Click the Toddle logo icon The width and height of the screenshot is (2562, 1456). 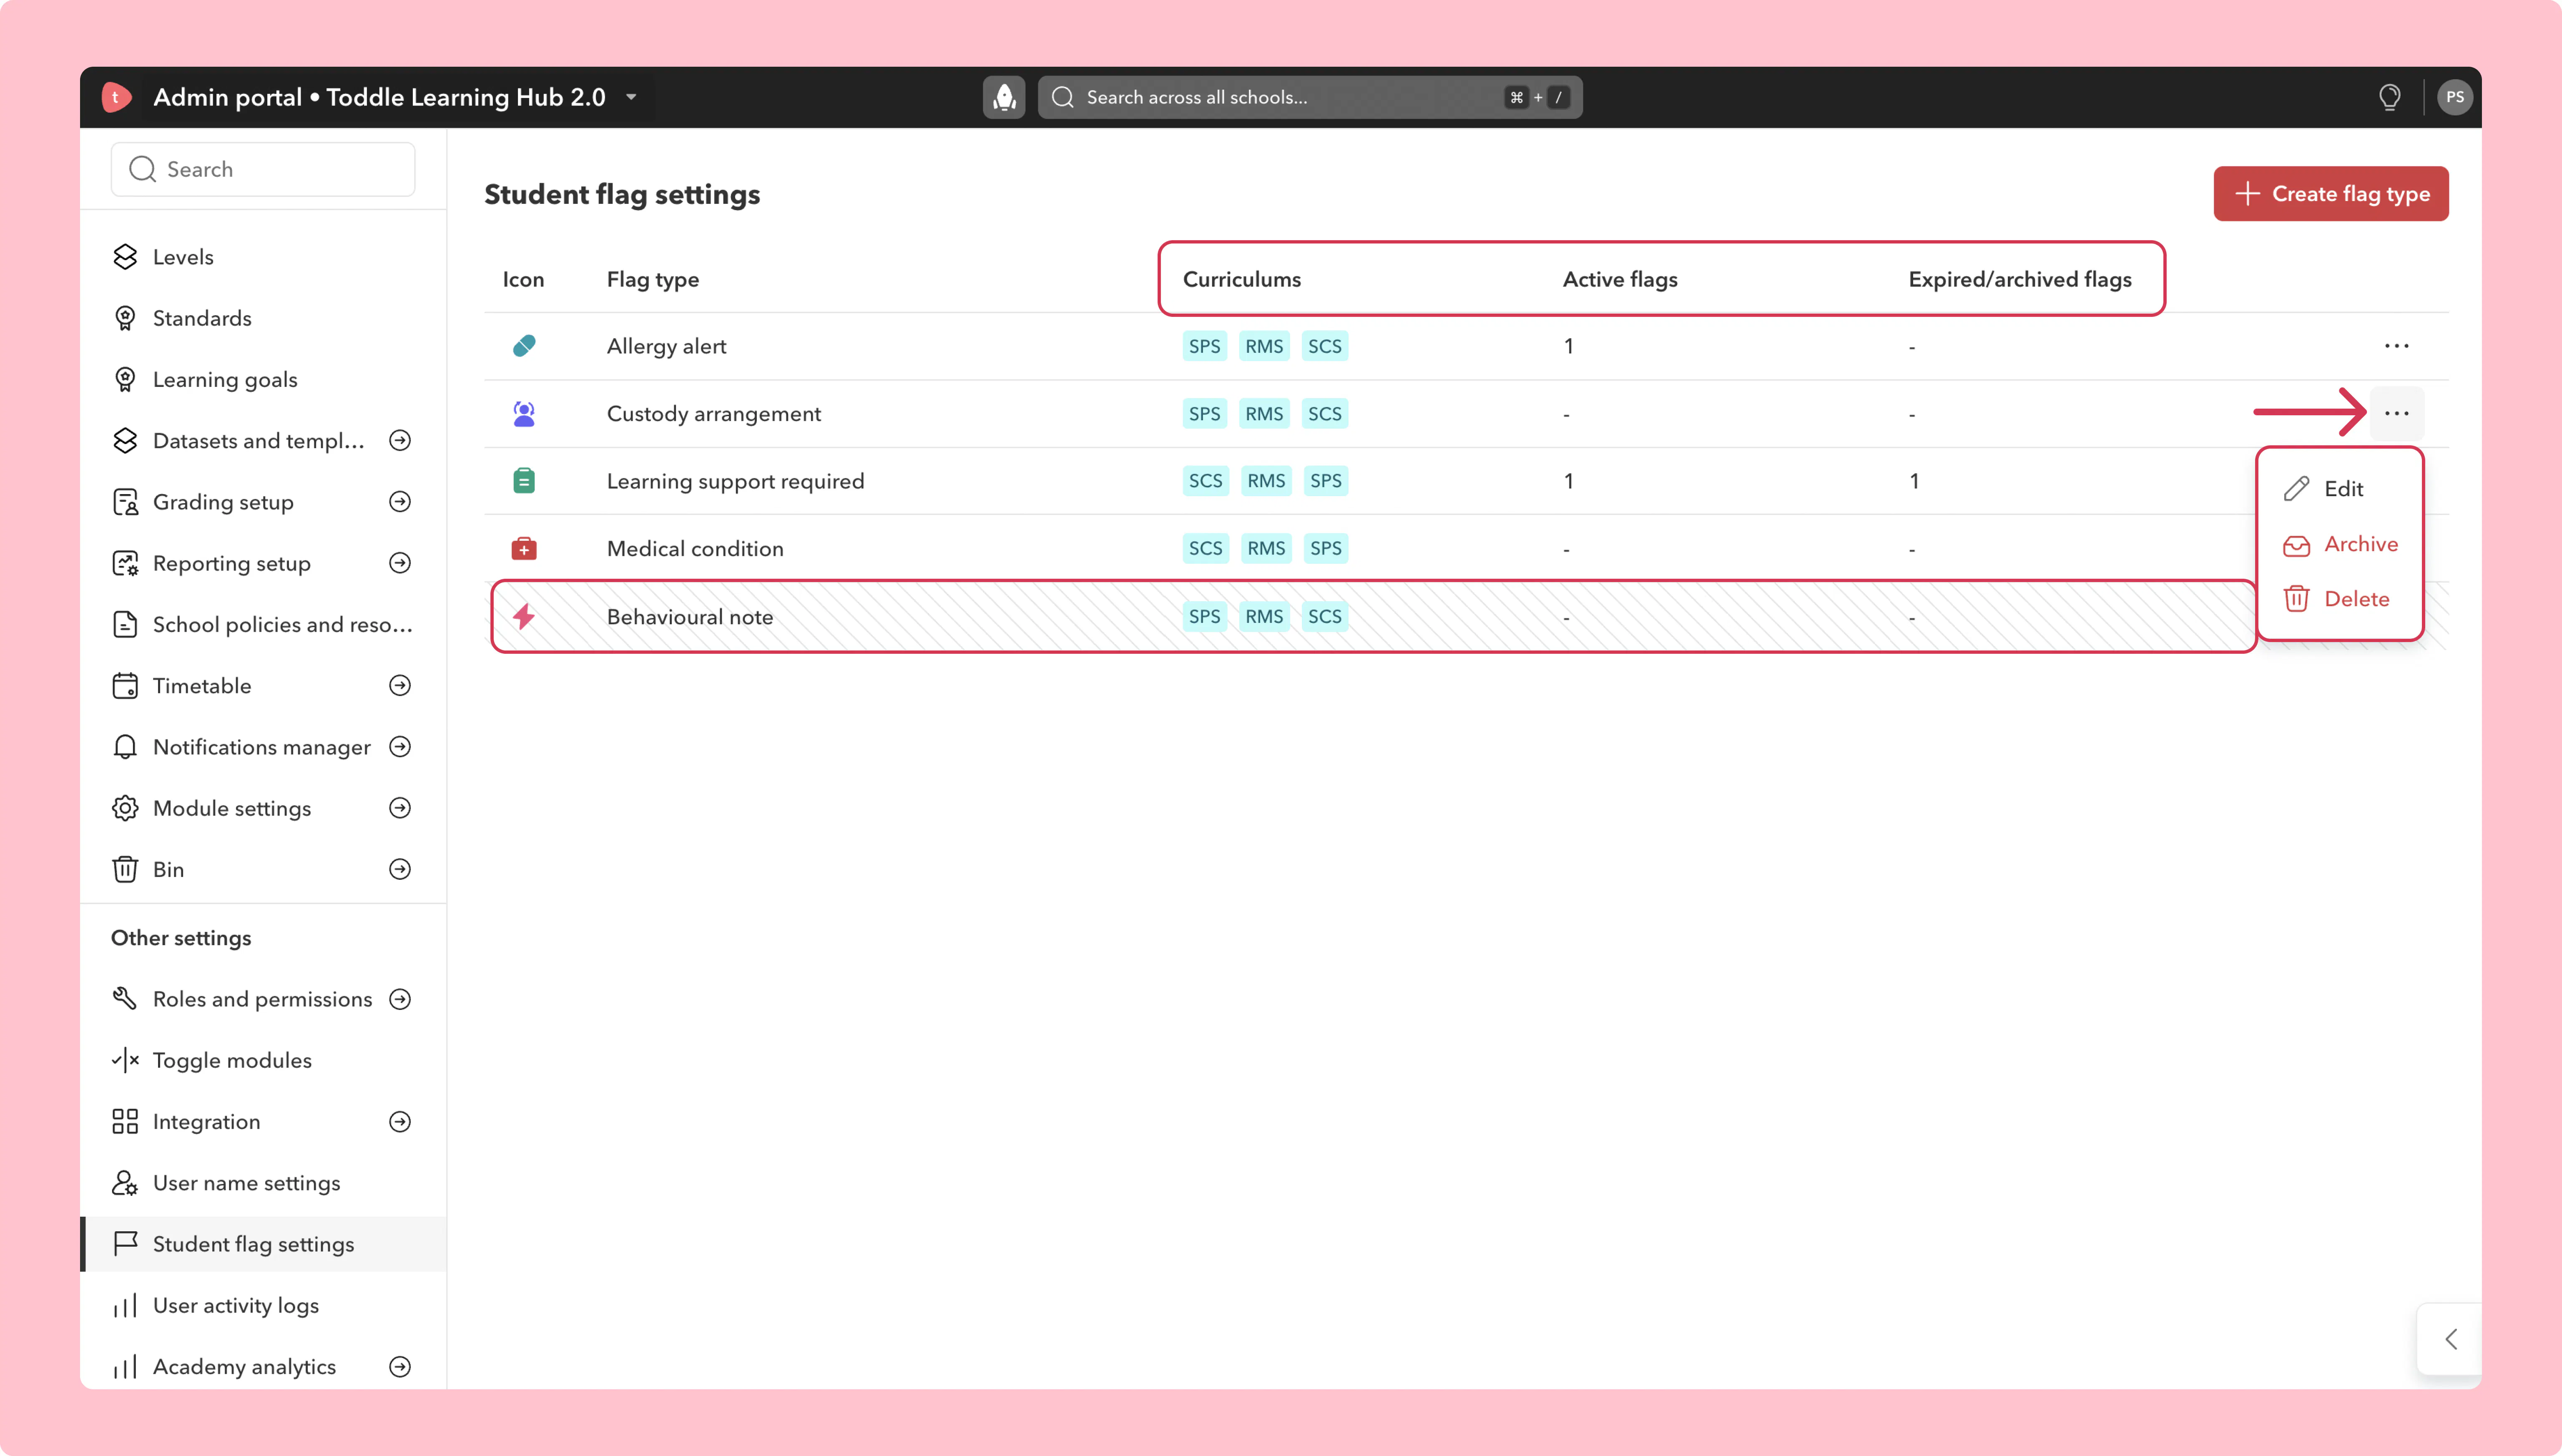coord(116,97)
